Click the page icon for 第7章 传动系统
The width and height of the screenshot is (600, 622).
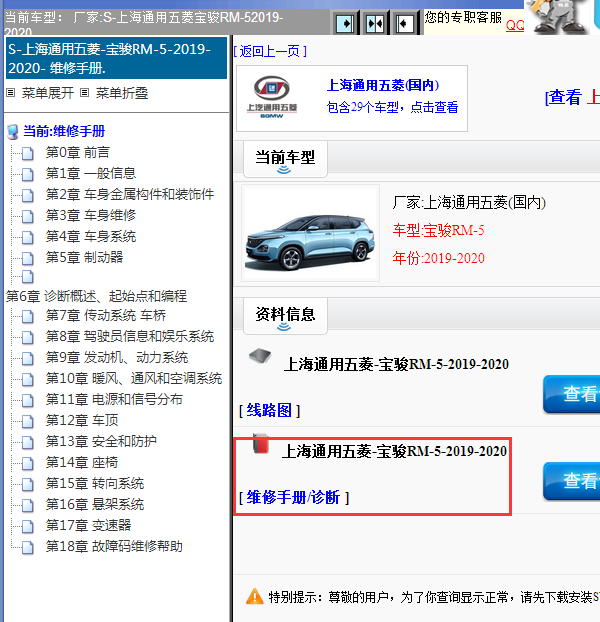click(27, 317)
